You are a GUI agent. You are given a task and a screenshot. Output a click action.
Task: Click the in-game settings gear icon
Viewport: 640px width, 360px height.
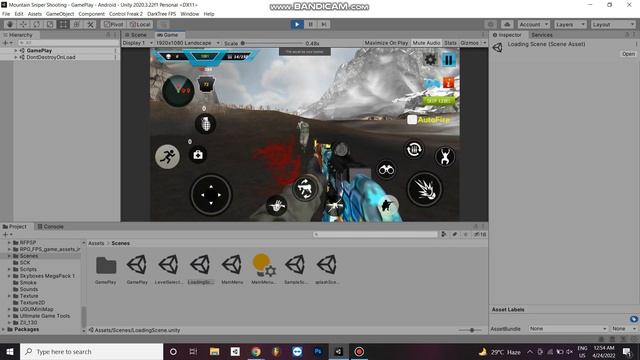(x=430, y=60)
